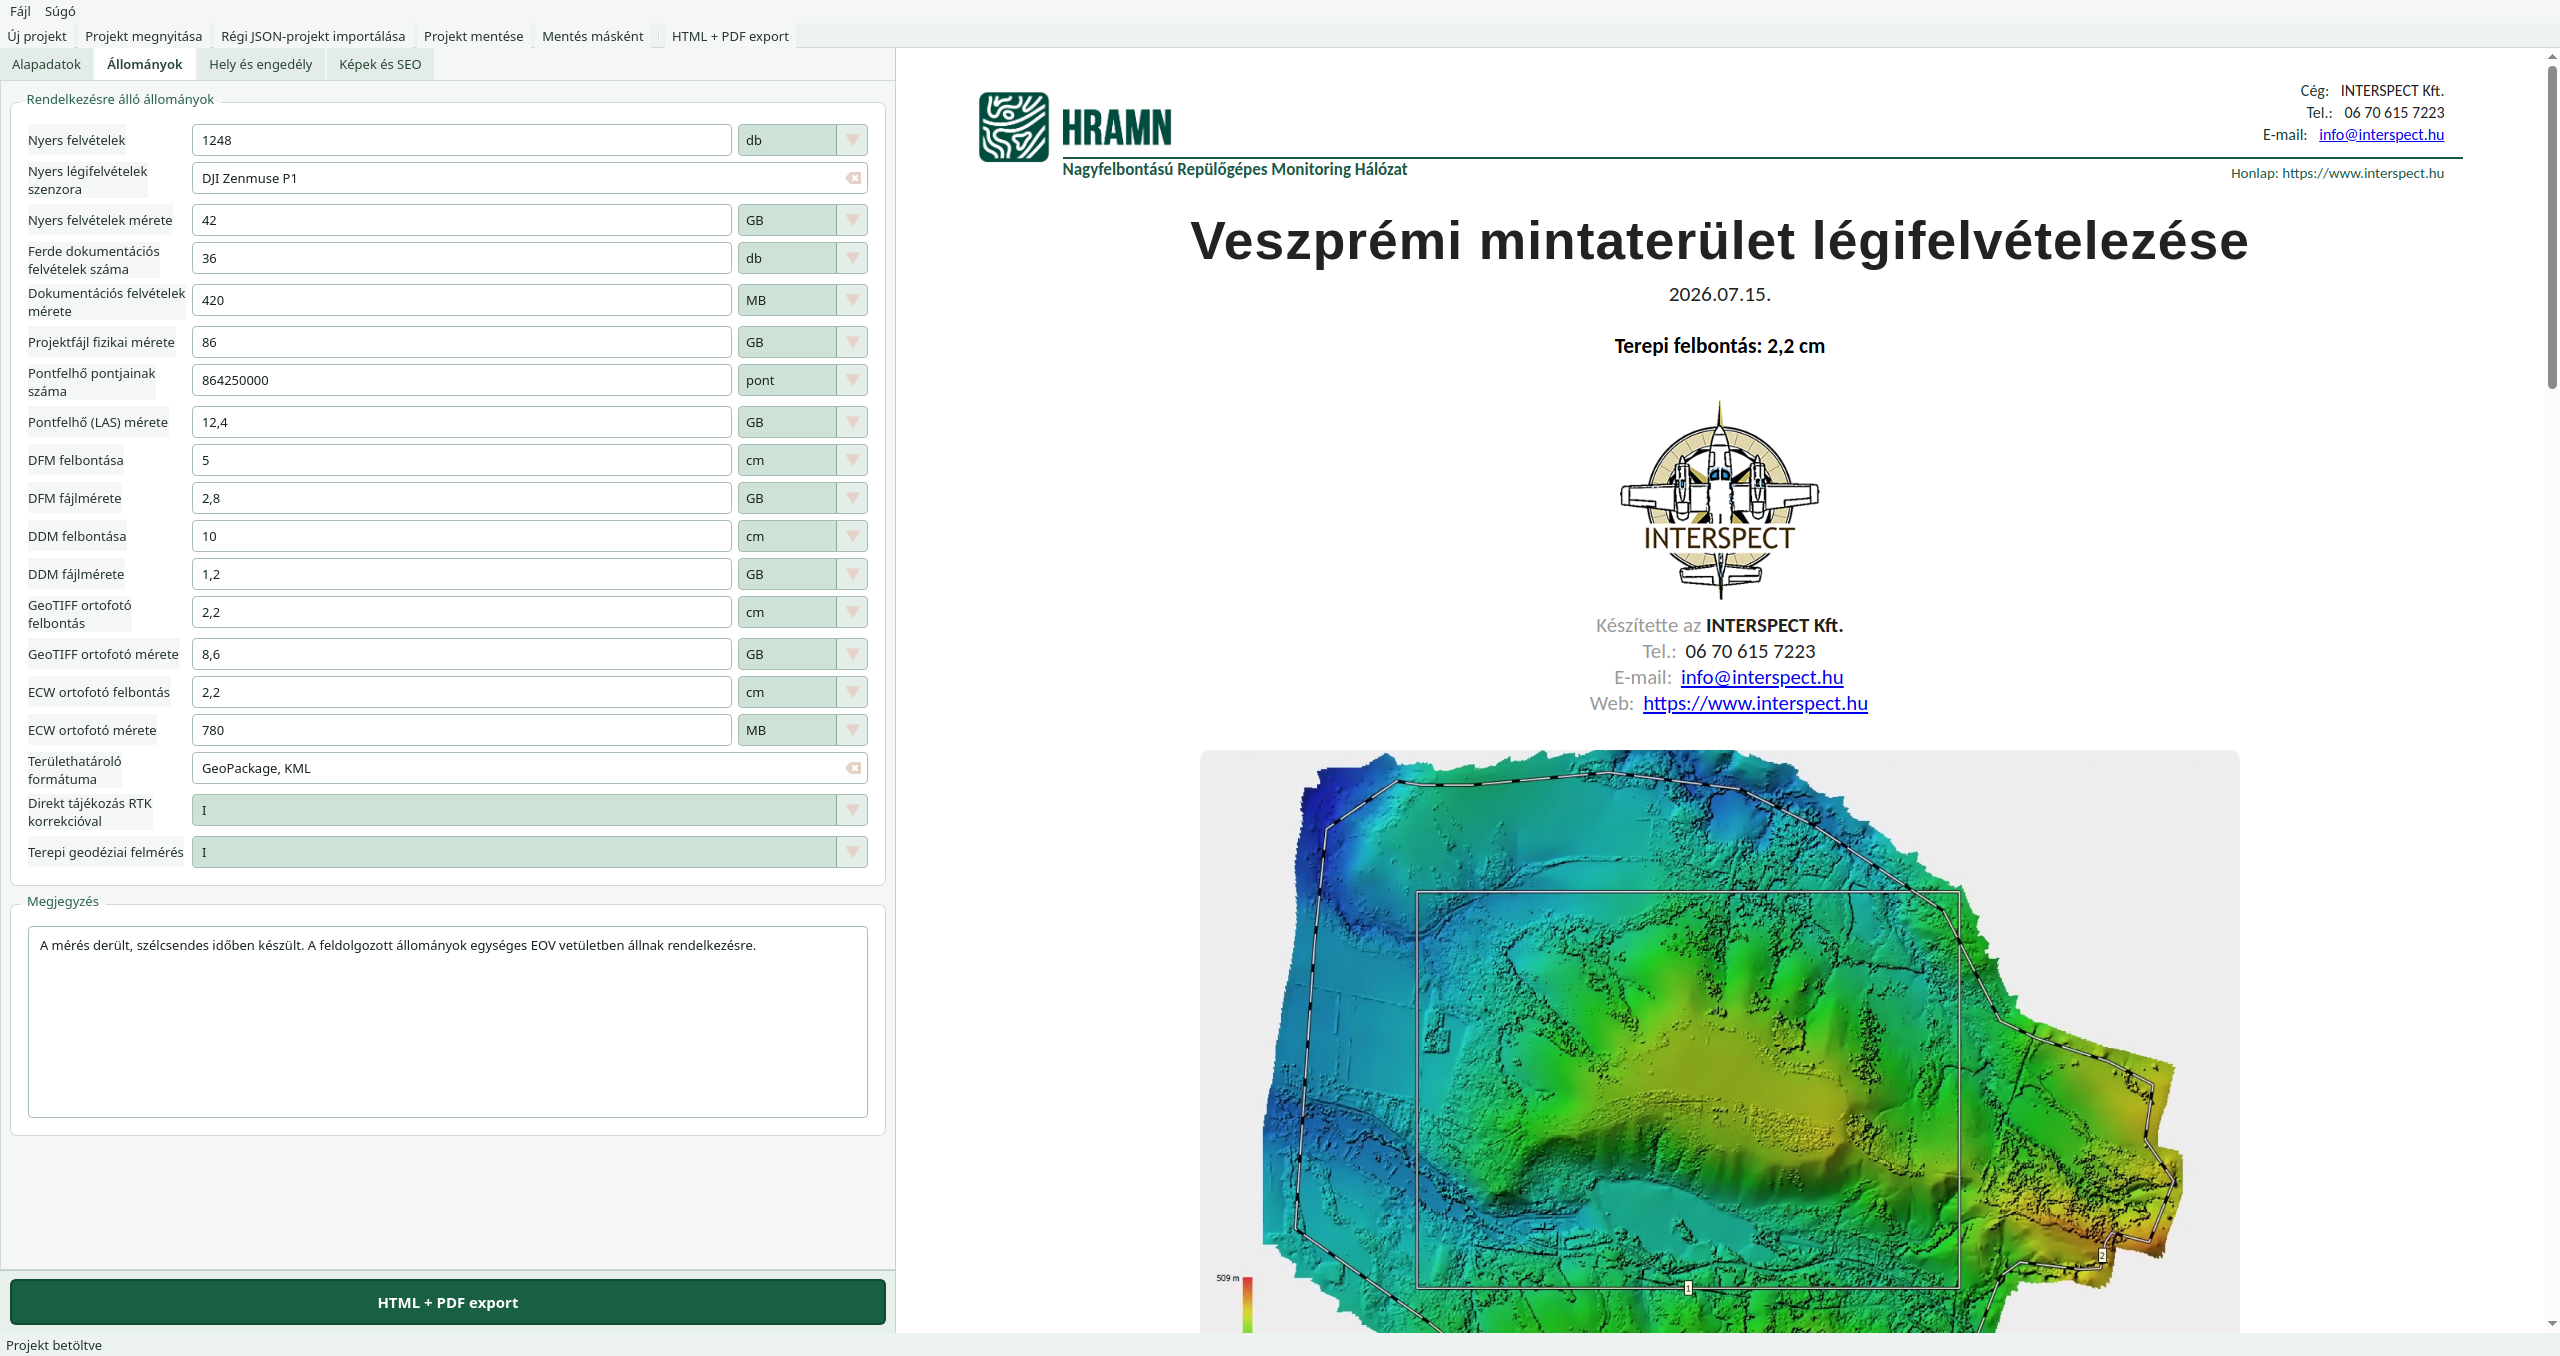Click the Nyers felvételek mérete value field
Viewport: 2560px width, 1356px height.
coord(462,220)
